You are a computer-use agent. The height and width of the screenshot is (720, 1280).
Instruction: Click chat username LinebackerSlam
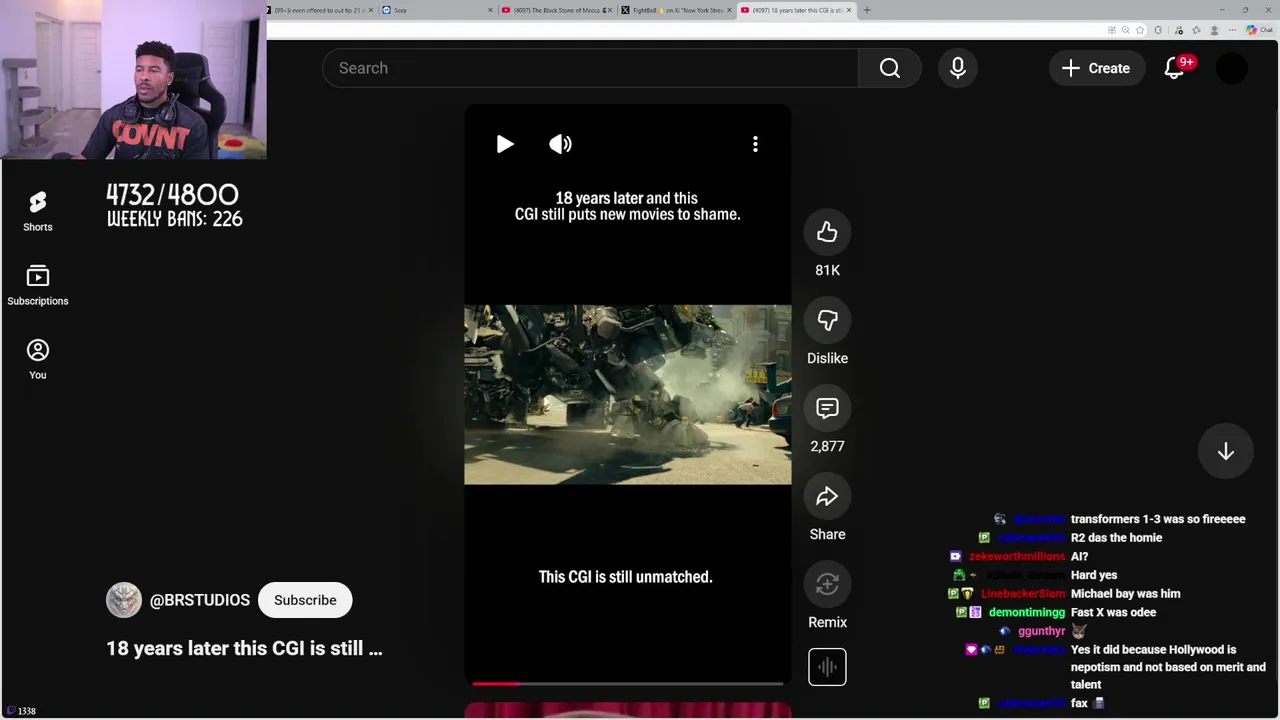coord(1023,594)
